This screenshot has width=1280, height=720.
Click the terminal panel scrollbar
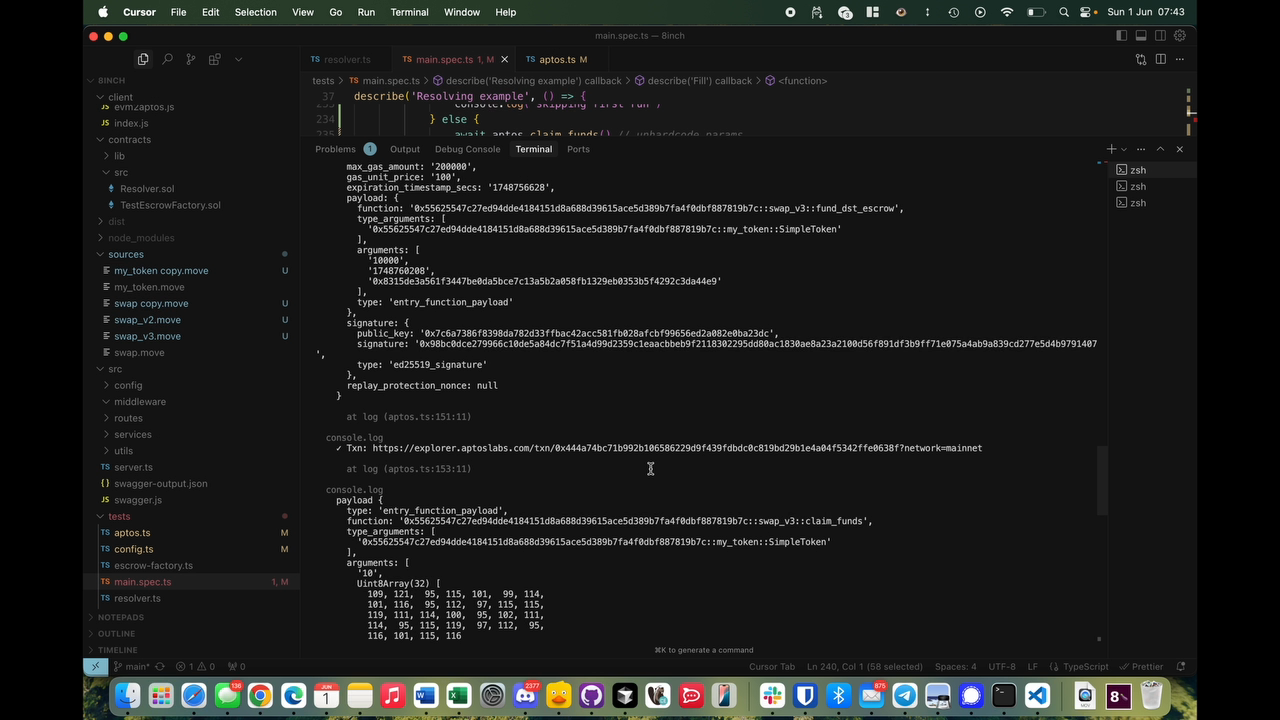point(1103,481)
